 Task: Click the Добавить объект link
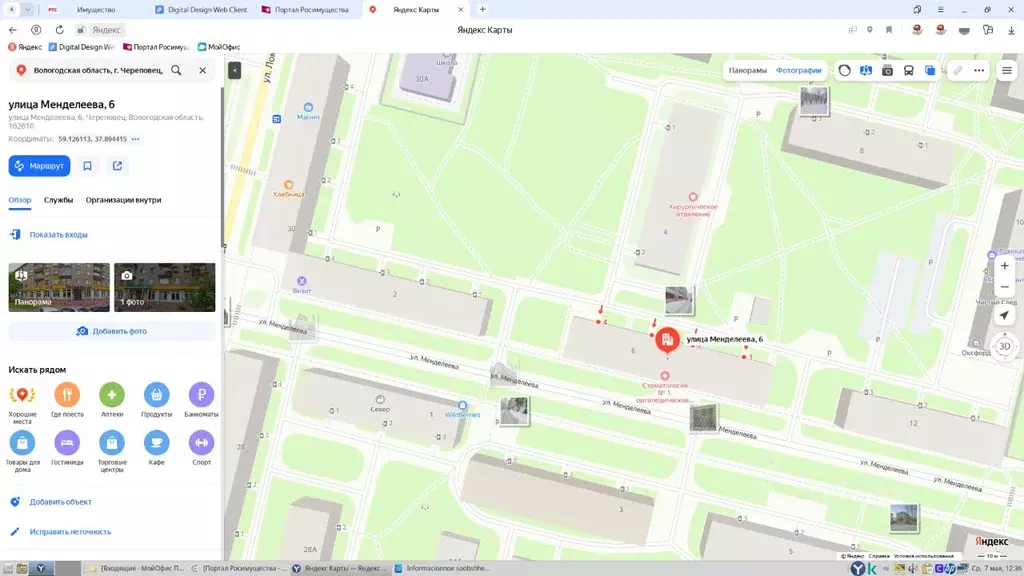(x=60, y=502)
